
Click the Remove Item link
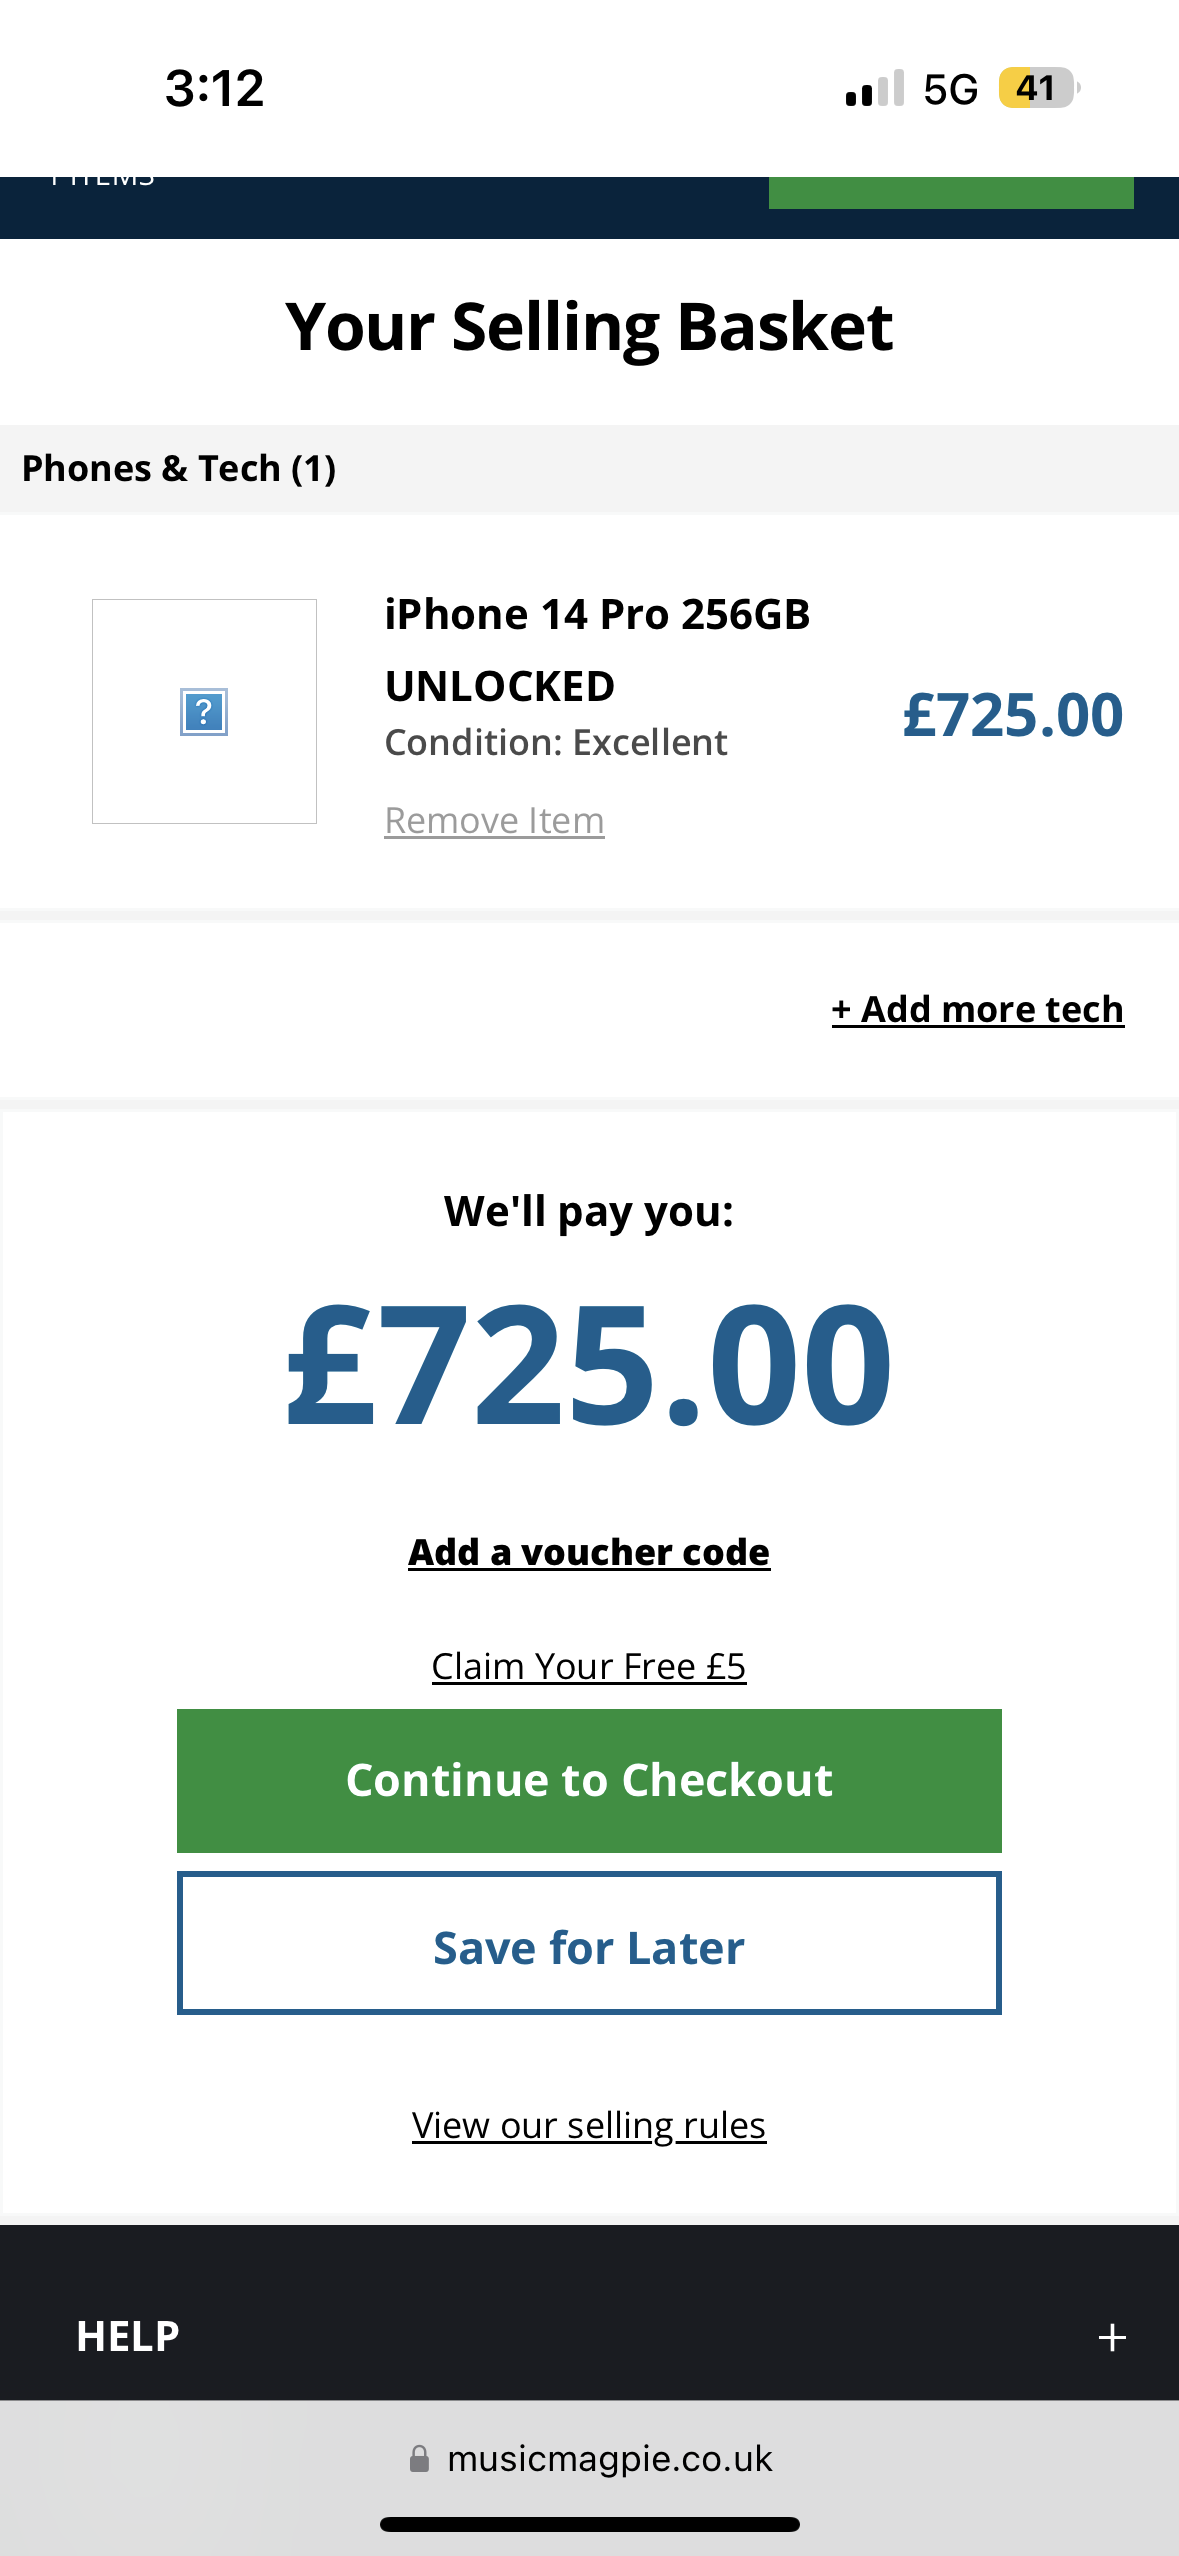click(x=494, y=821)
